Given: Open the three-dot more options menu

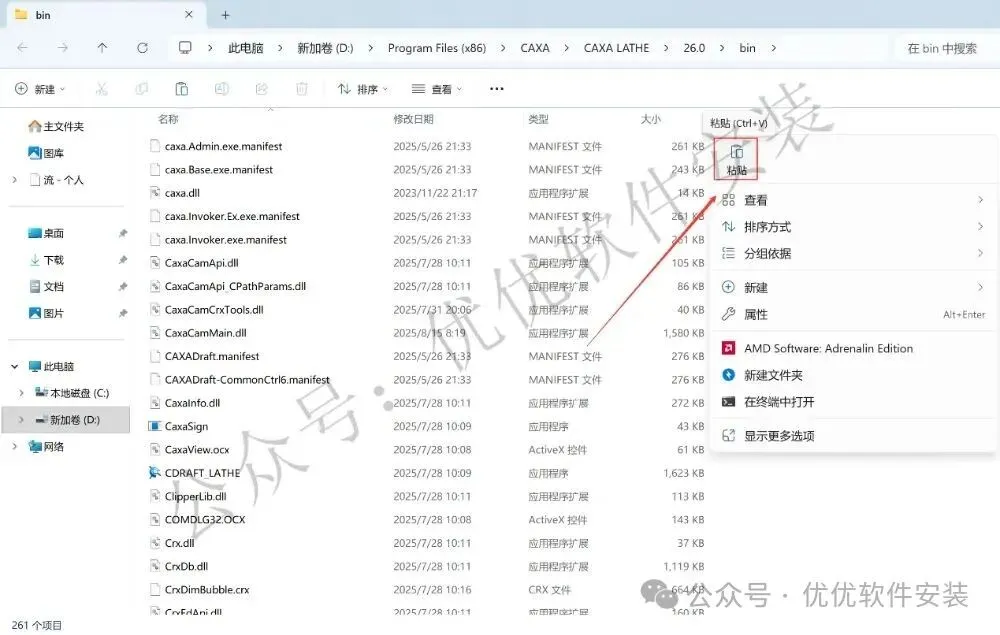Looking at the screenshot, I should 496,89.
